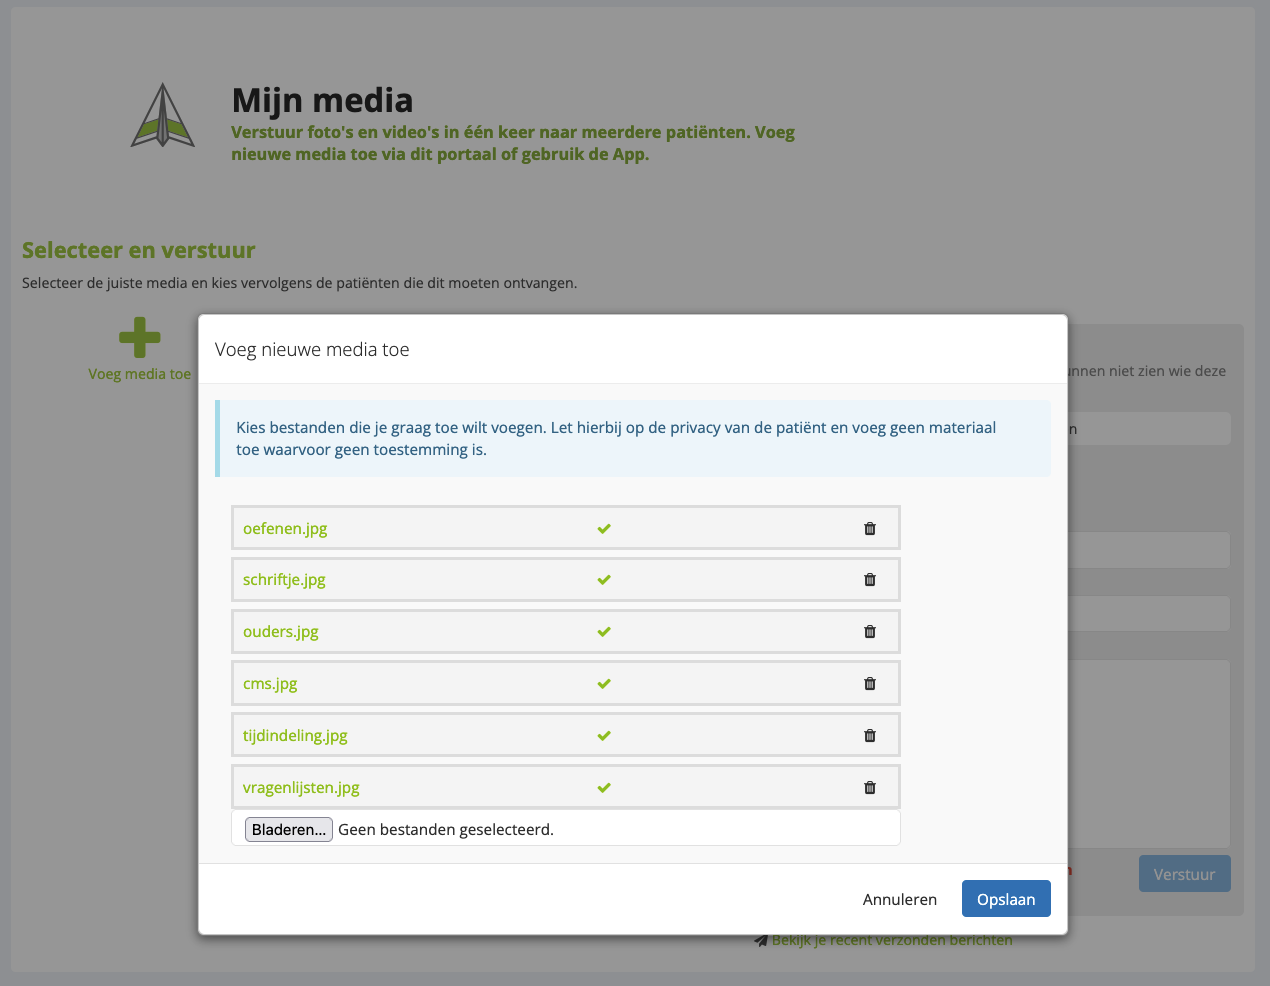The height and width of the screenshot is (986, 1270).
Task: Select the ouders.jpg file name
Action: point(281,632)
